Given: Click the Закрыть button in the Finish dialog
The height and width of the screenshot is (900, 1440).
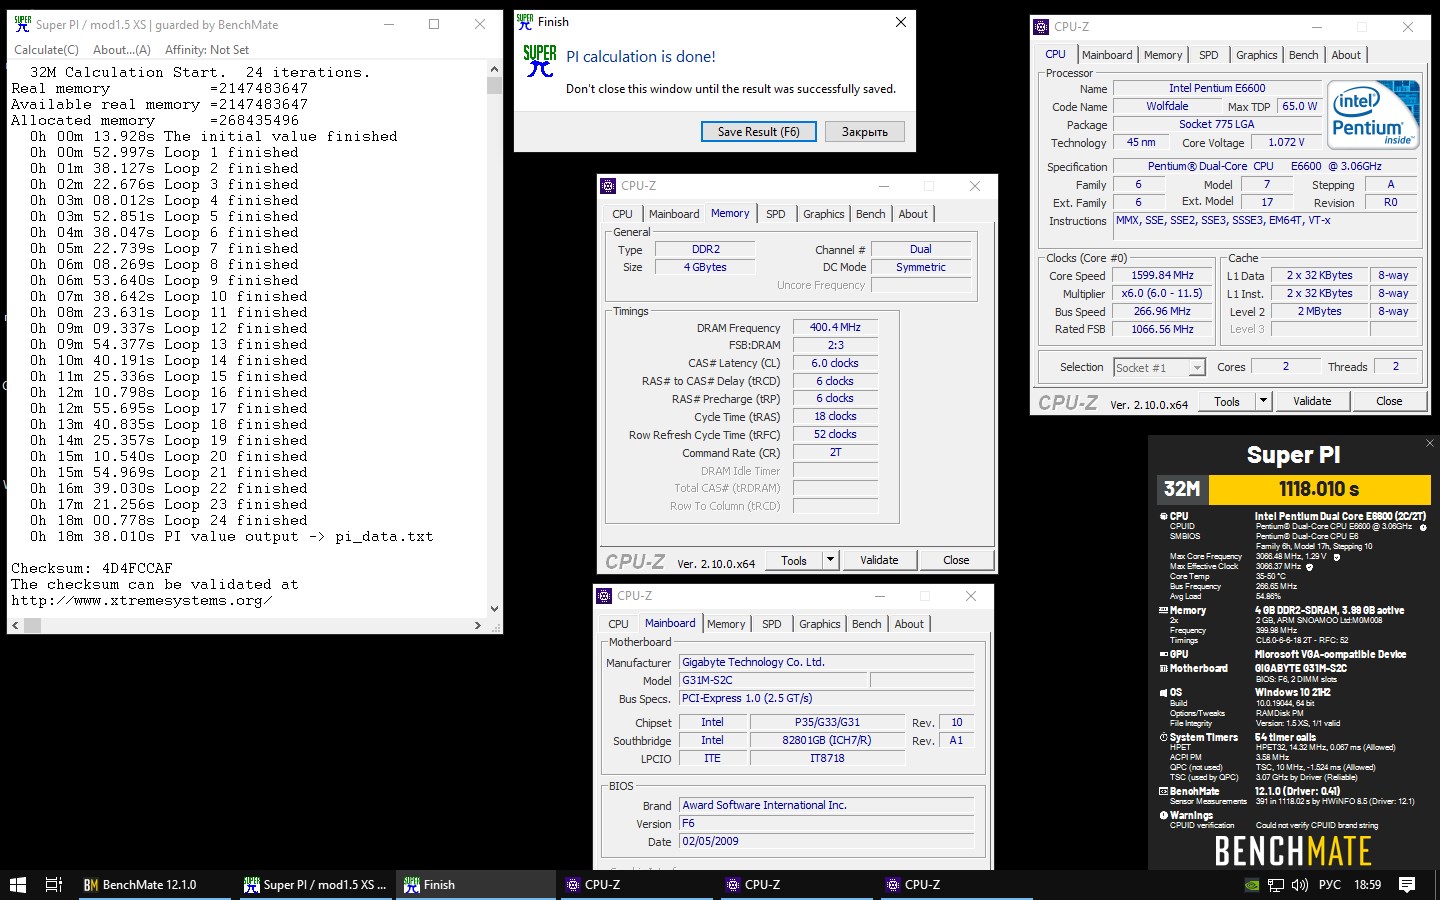Looking at the screenshot, I should 865,131.
